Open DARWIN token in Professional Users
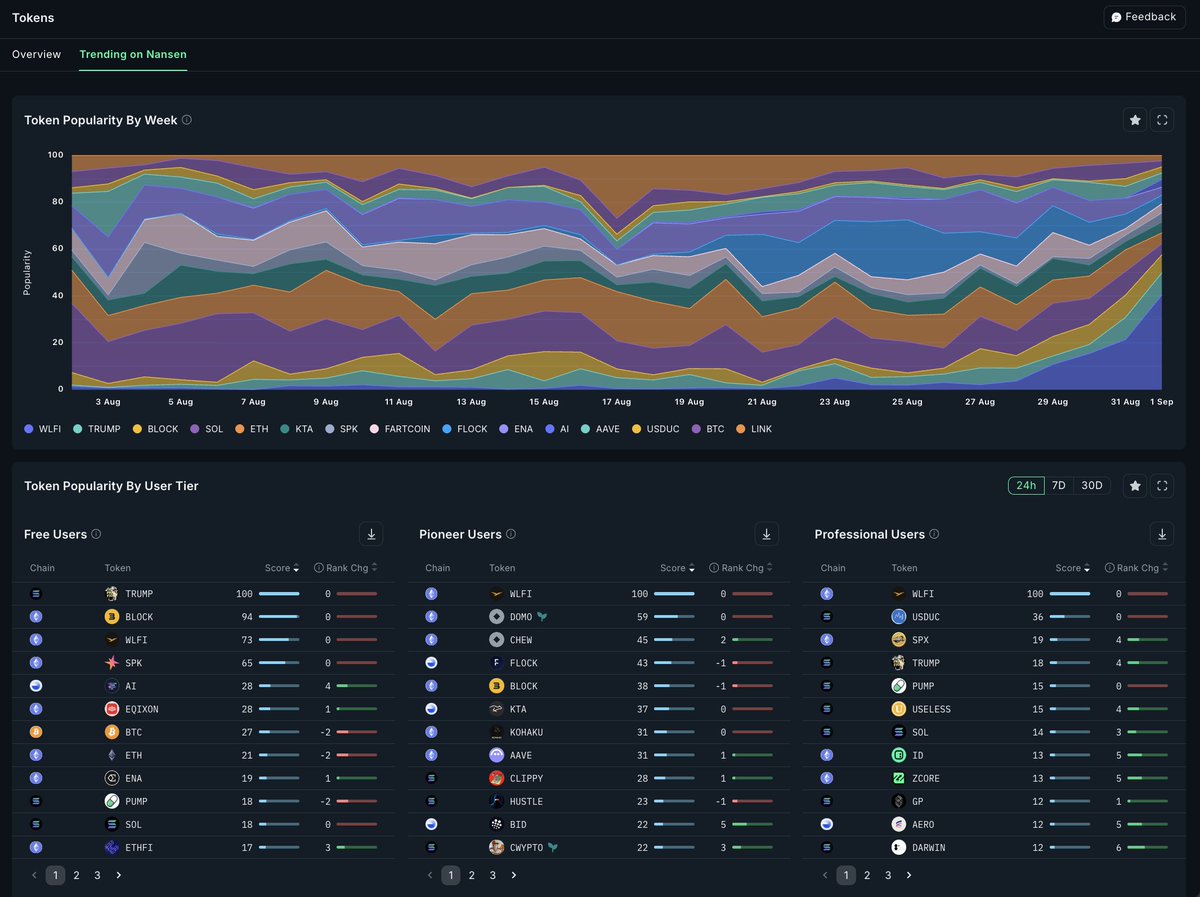The height and width of the screenshot is (897, 1200). pos(929,847)
